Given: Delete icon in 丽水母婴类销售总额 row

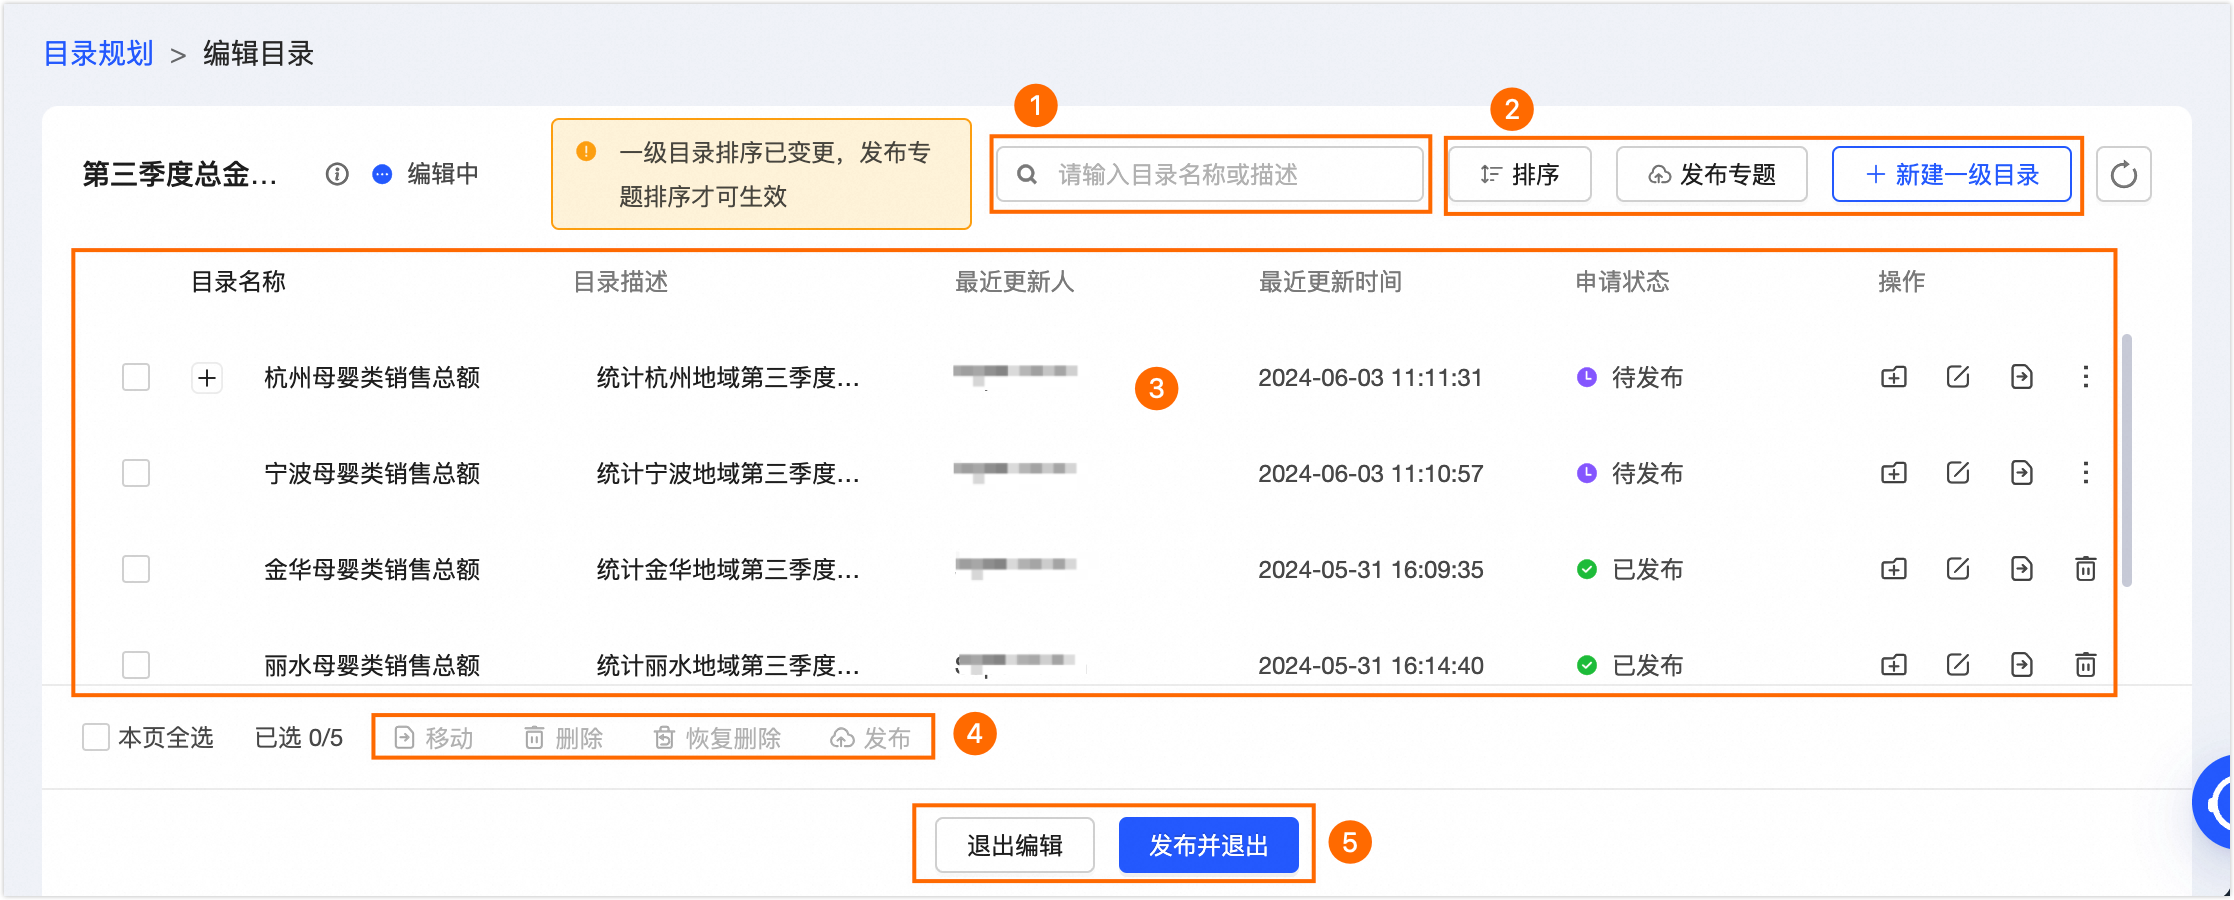Looking at the screenshot, I should 2086,665.
